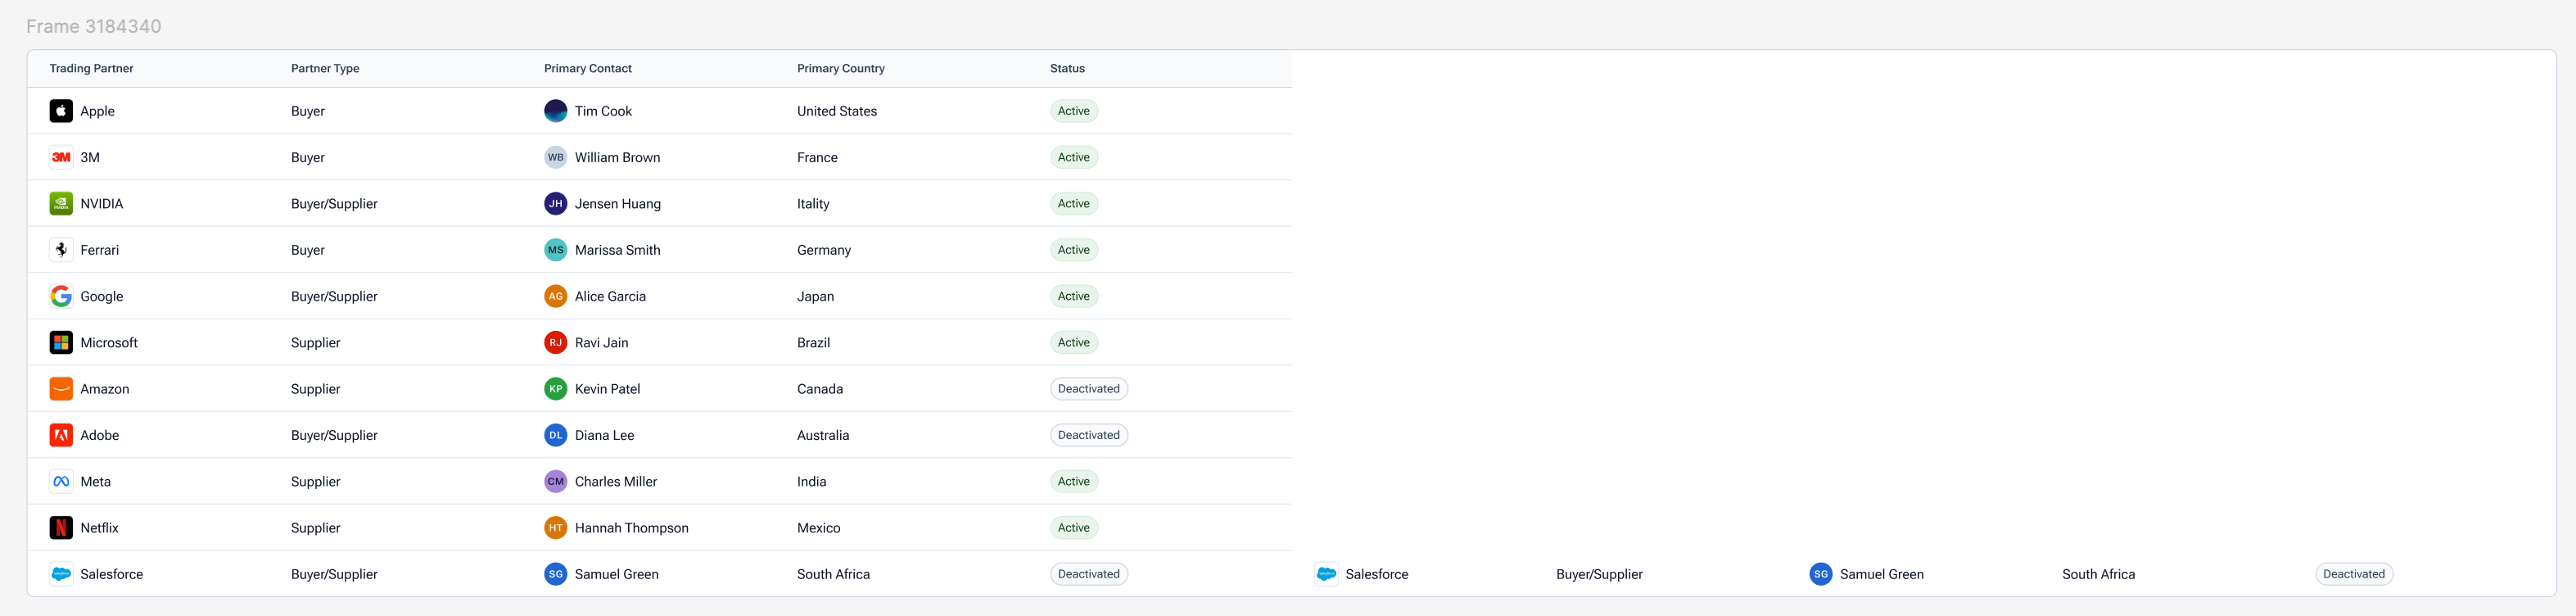Click the Frame 3184340 title label

coord(94,26)
